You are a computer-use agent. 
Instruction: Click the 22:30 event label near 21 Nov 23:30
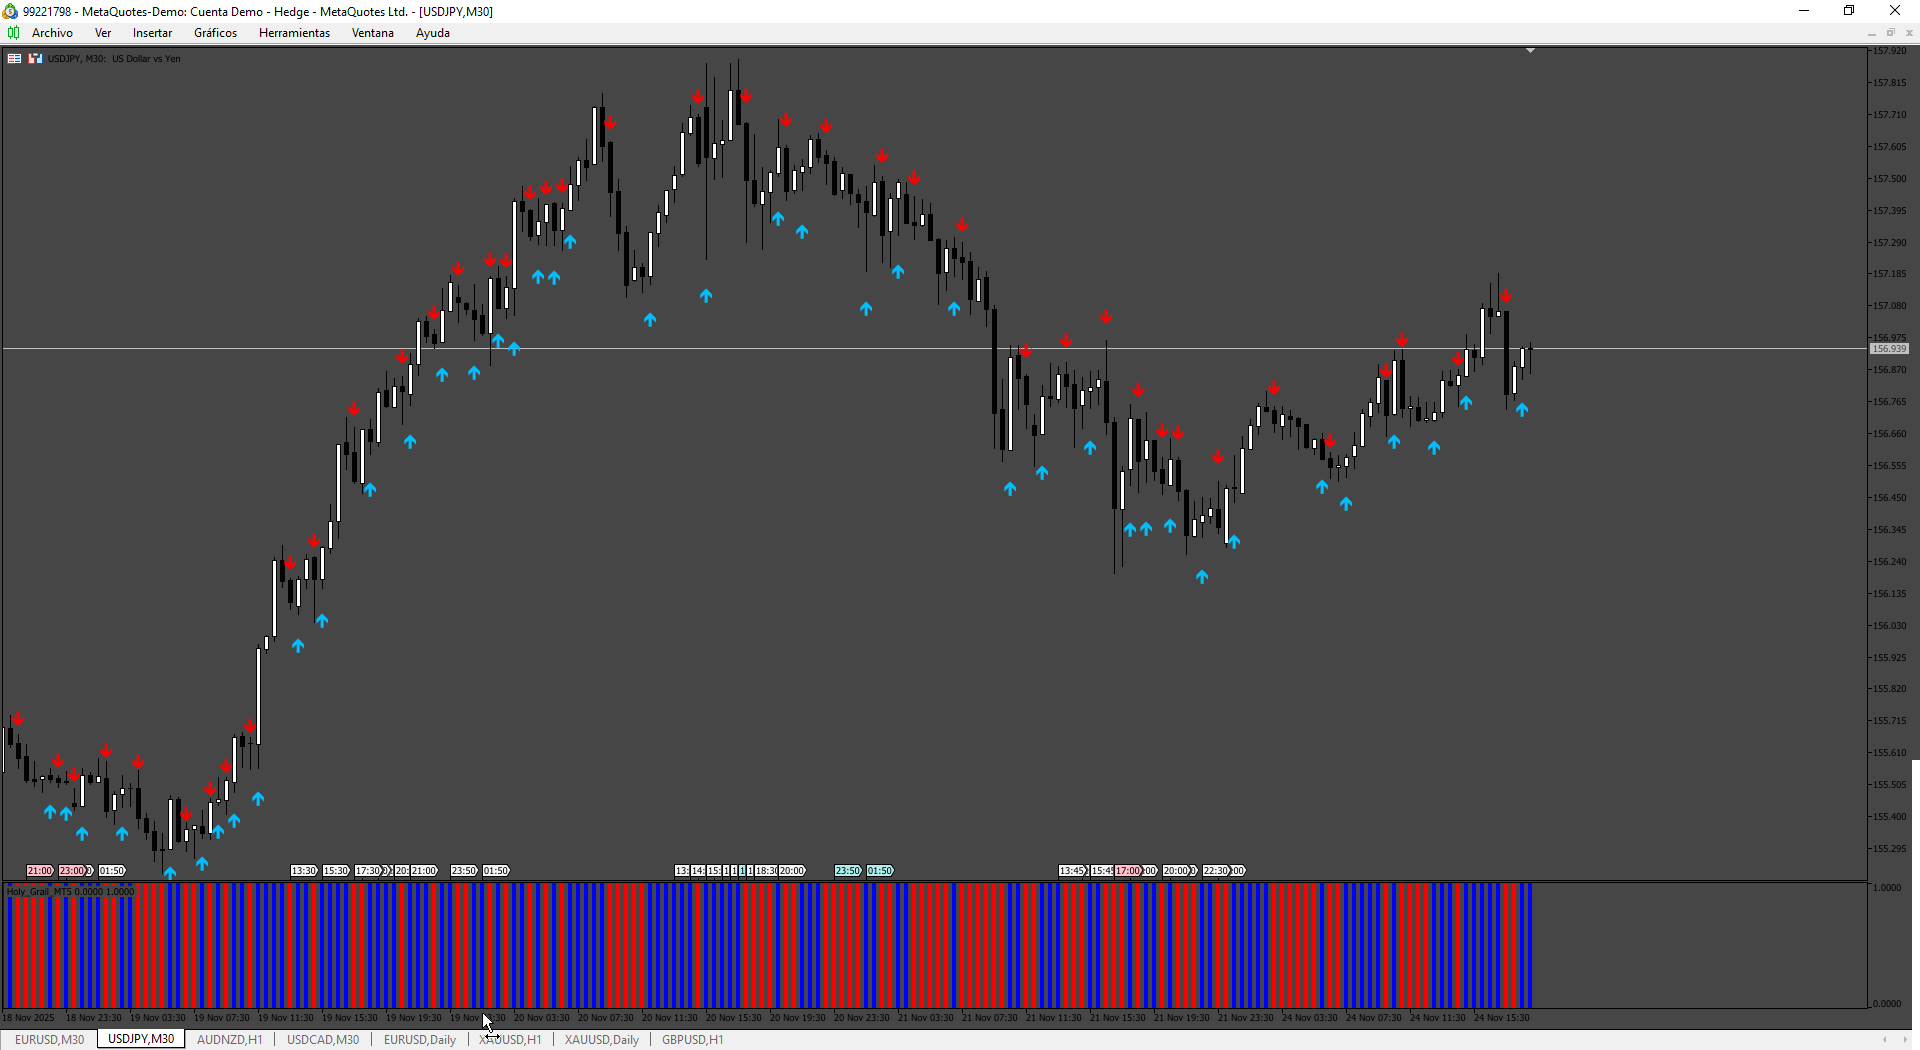pos(1216,871)
